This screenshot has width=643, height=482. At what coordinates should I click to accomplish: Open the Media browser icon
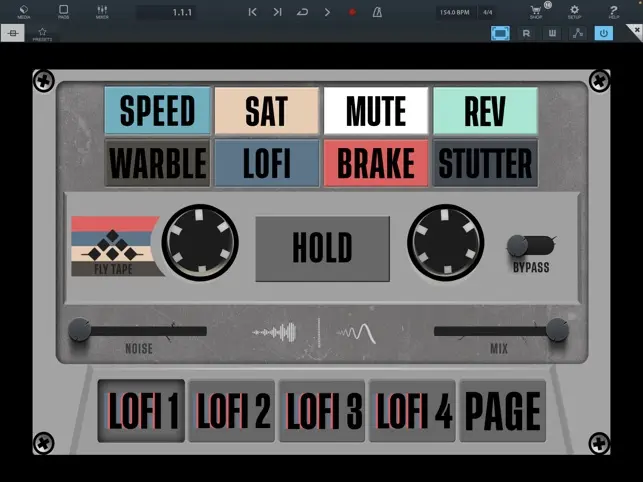(23, 12)
